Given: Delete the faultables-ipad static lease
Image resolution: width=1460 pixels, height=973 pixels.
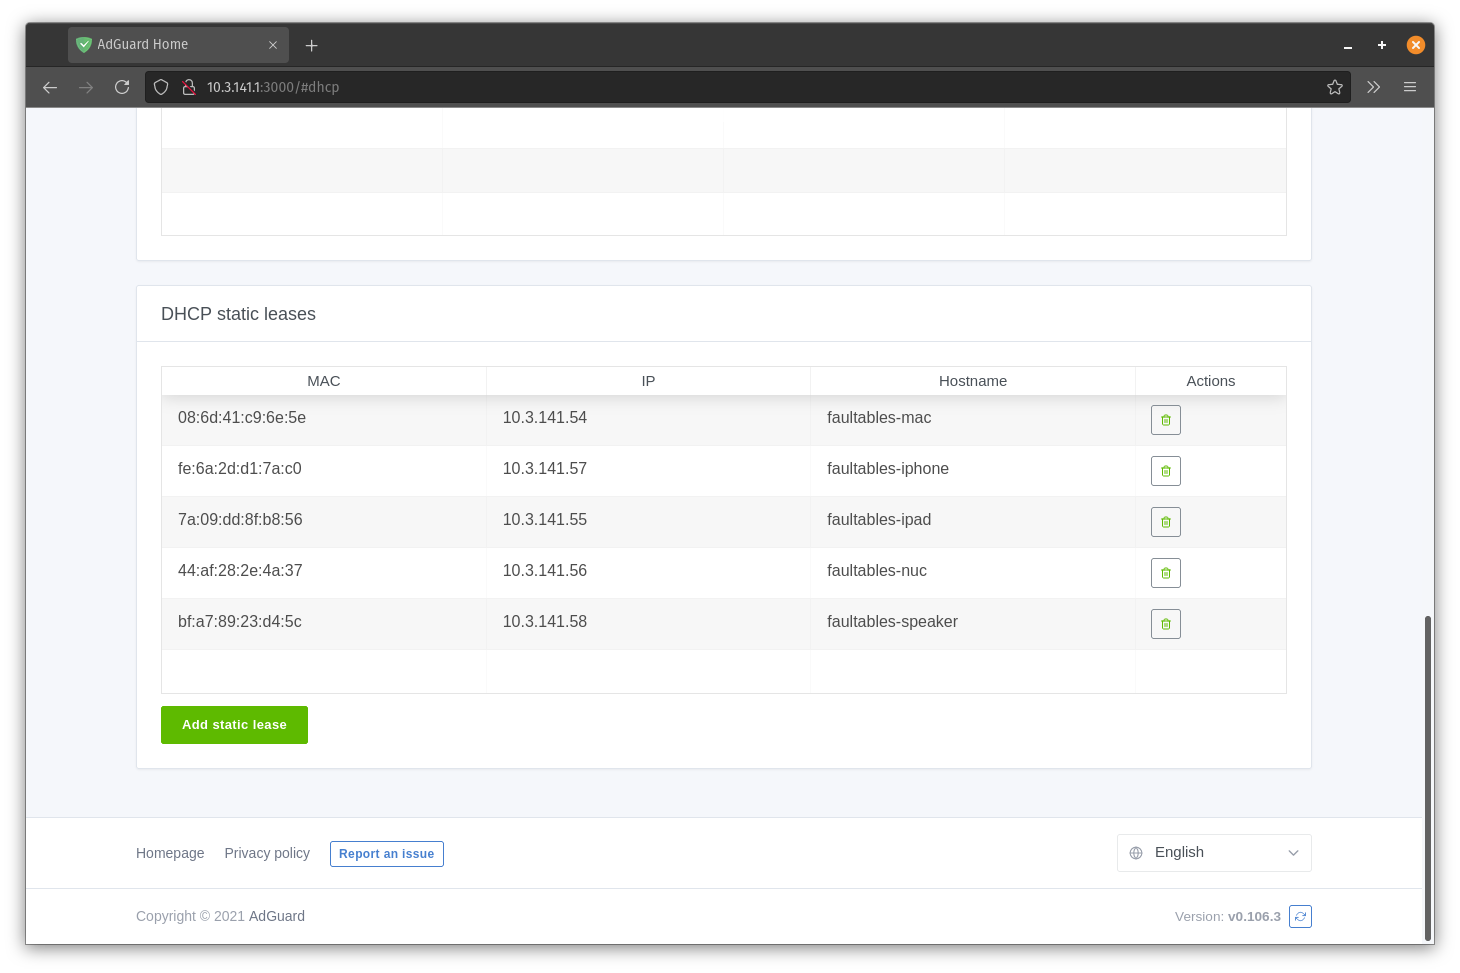Looking at the screenshot, I should click(1165, 522).
